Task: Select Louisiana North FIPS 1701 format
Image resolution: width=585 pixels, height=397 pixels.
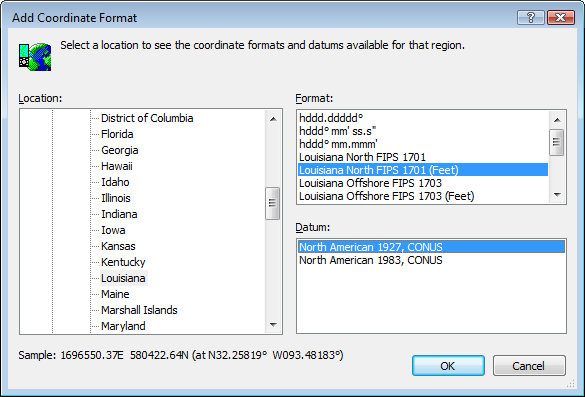Action: 423,157
